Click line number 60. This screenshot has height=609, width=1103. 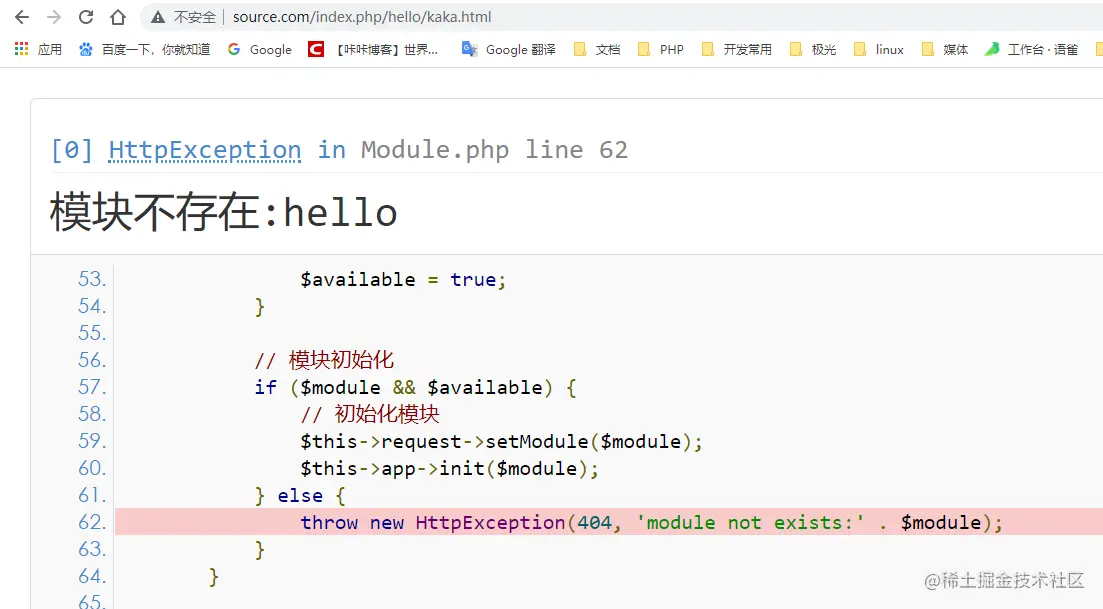[x=91, y=468]
